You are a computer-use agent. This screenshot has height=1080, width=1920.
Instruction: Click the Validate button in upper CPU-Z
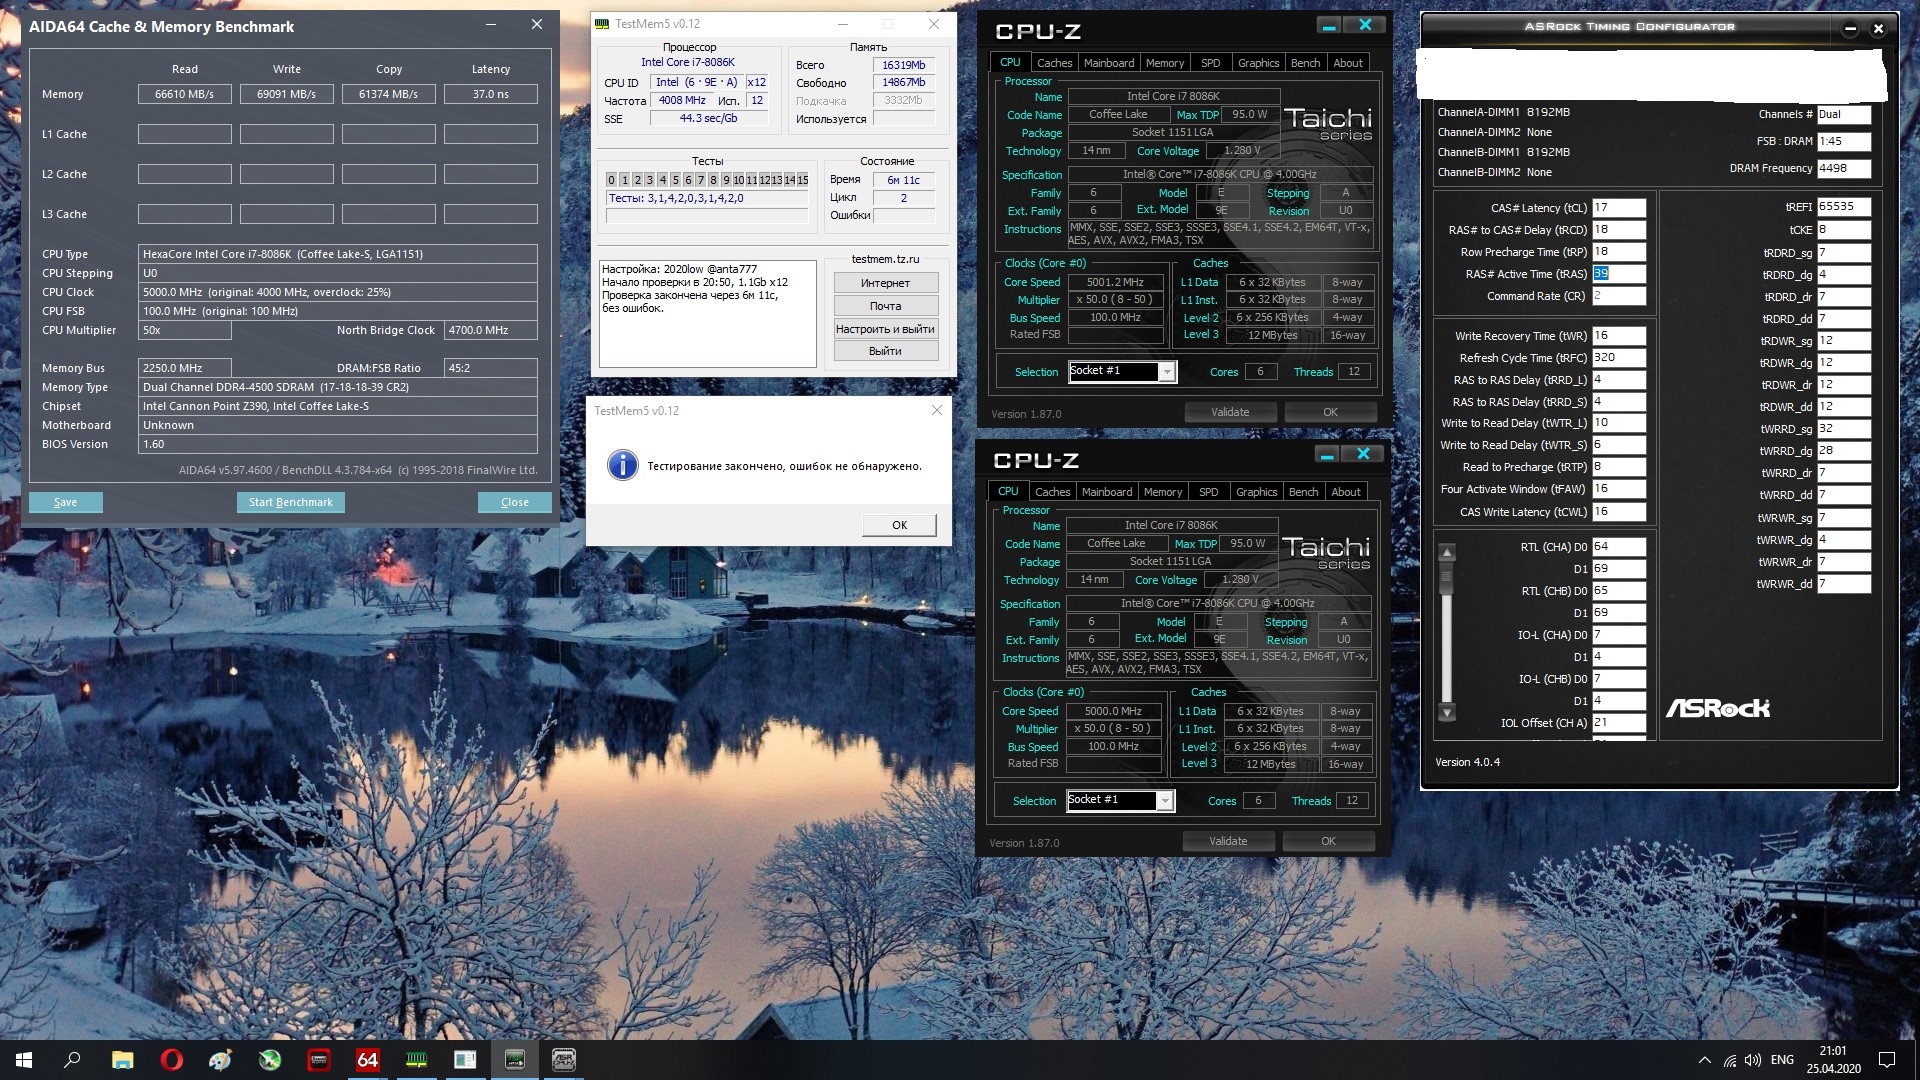coord(1229,412)
